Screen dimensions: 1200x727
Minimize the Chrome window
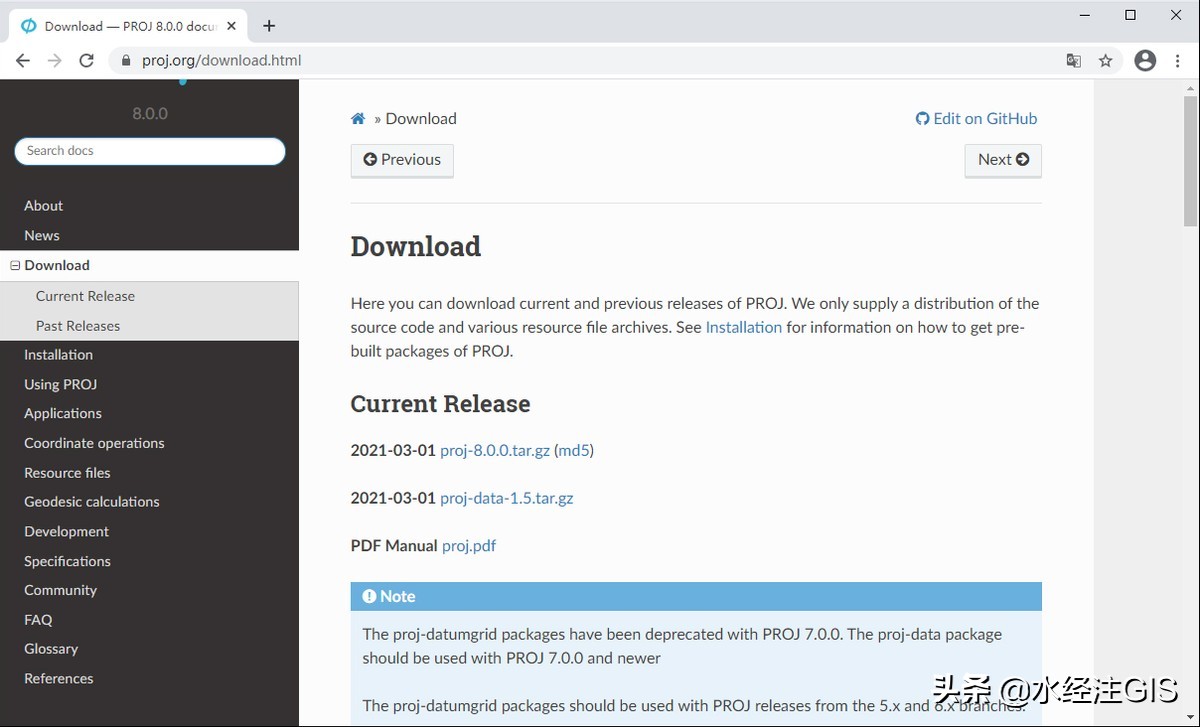(1085, 15)
